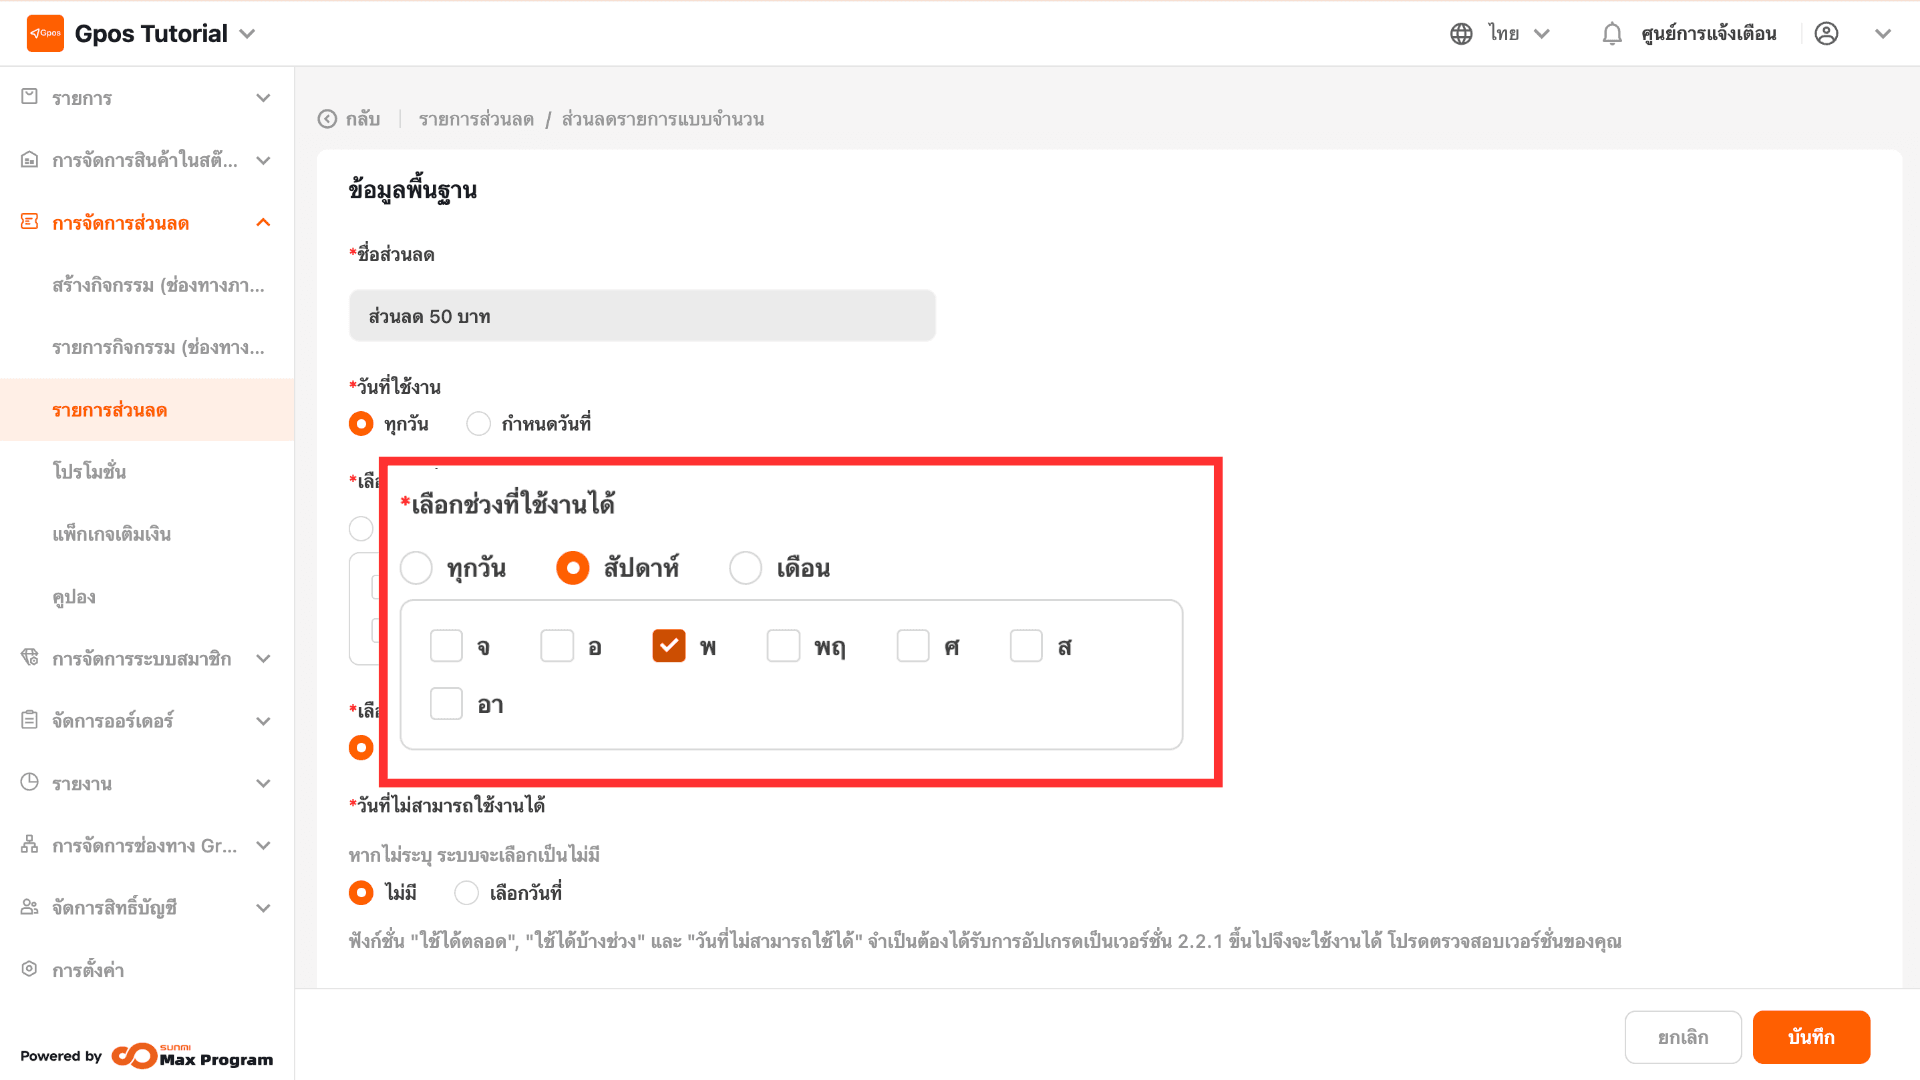Click the ชื่อส่วนลด name input field

pyautogui.click(x=642, y=316)
